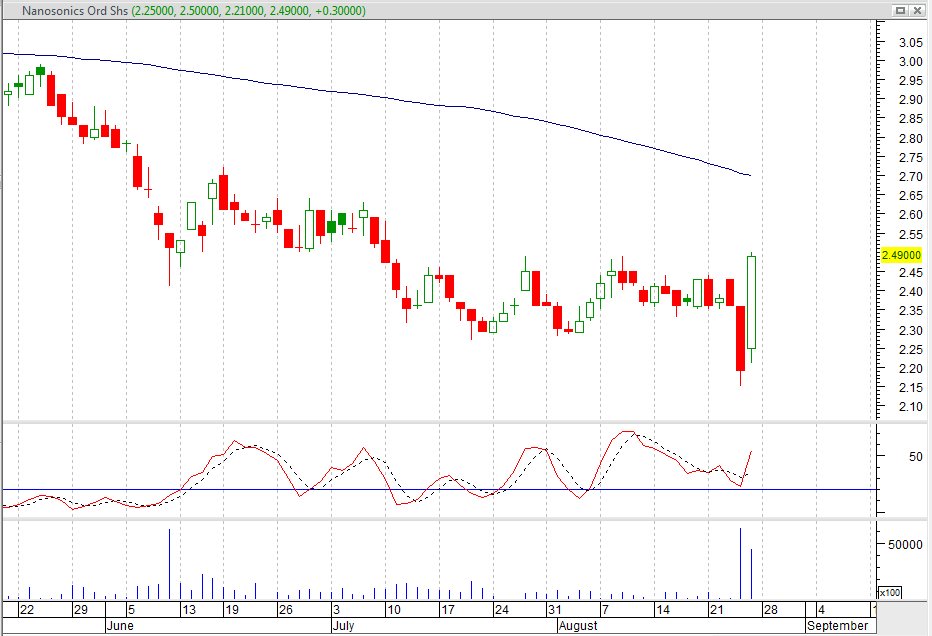The width and height of the screenshot is (932, 636).
Task: Select the July month label
Action: coord(343,626)
